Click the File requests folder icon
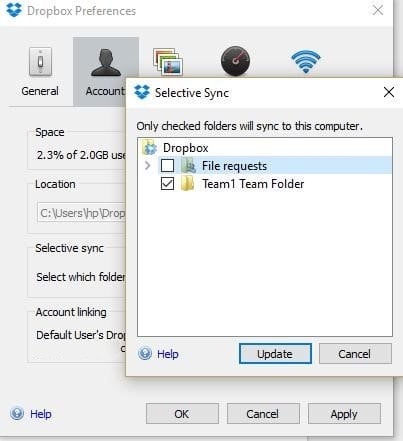Image resolution: width=403 pixels, height=441 pixels. tap(188, 166)
